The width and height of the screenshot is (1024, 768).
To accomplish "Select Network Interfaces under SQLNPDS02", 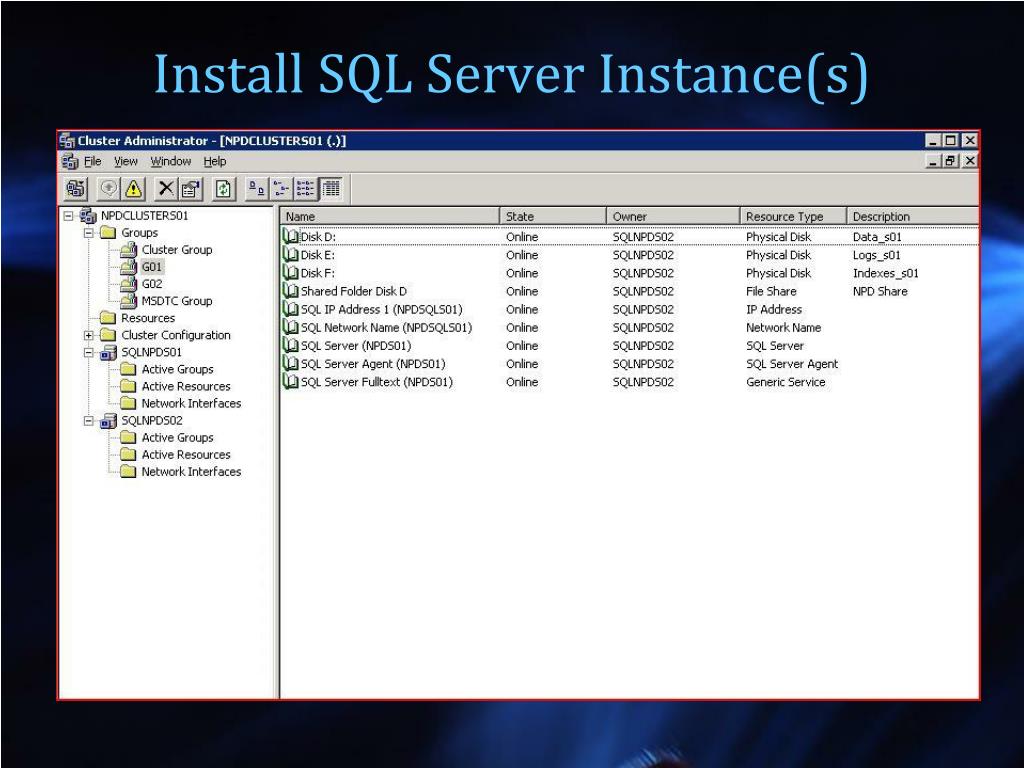I will pos(191,472).
